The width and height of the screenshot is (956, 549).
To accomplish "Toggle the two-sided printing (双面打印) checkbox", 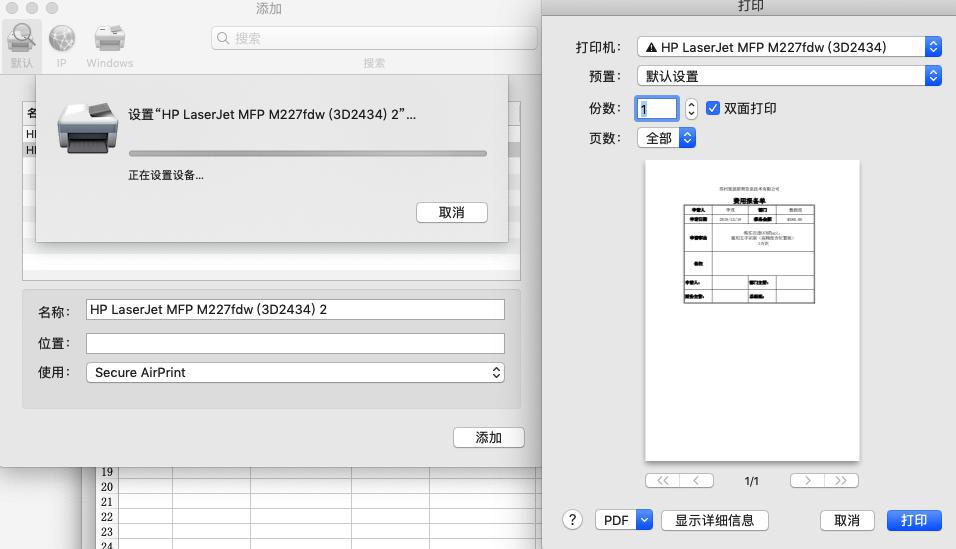I will (713, 108).
